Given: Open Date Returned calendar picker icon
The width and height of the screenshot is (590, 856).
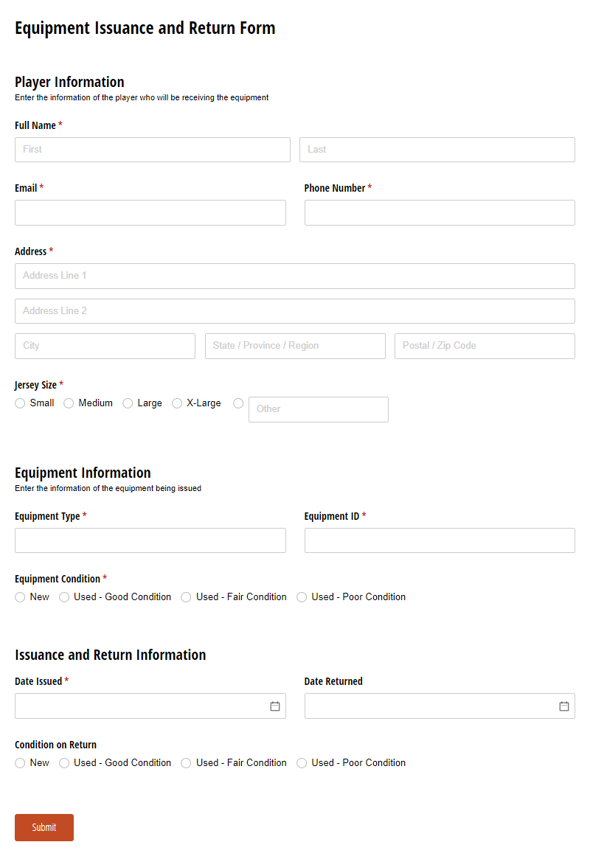Looking at the screenshot, I should pyautogui.click(x=564, y=706).
